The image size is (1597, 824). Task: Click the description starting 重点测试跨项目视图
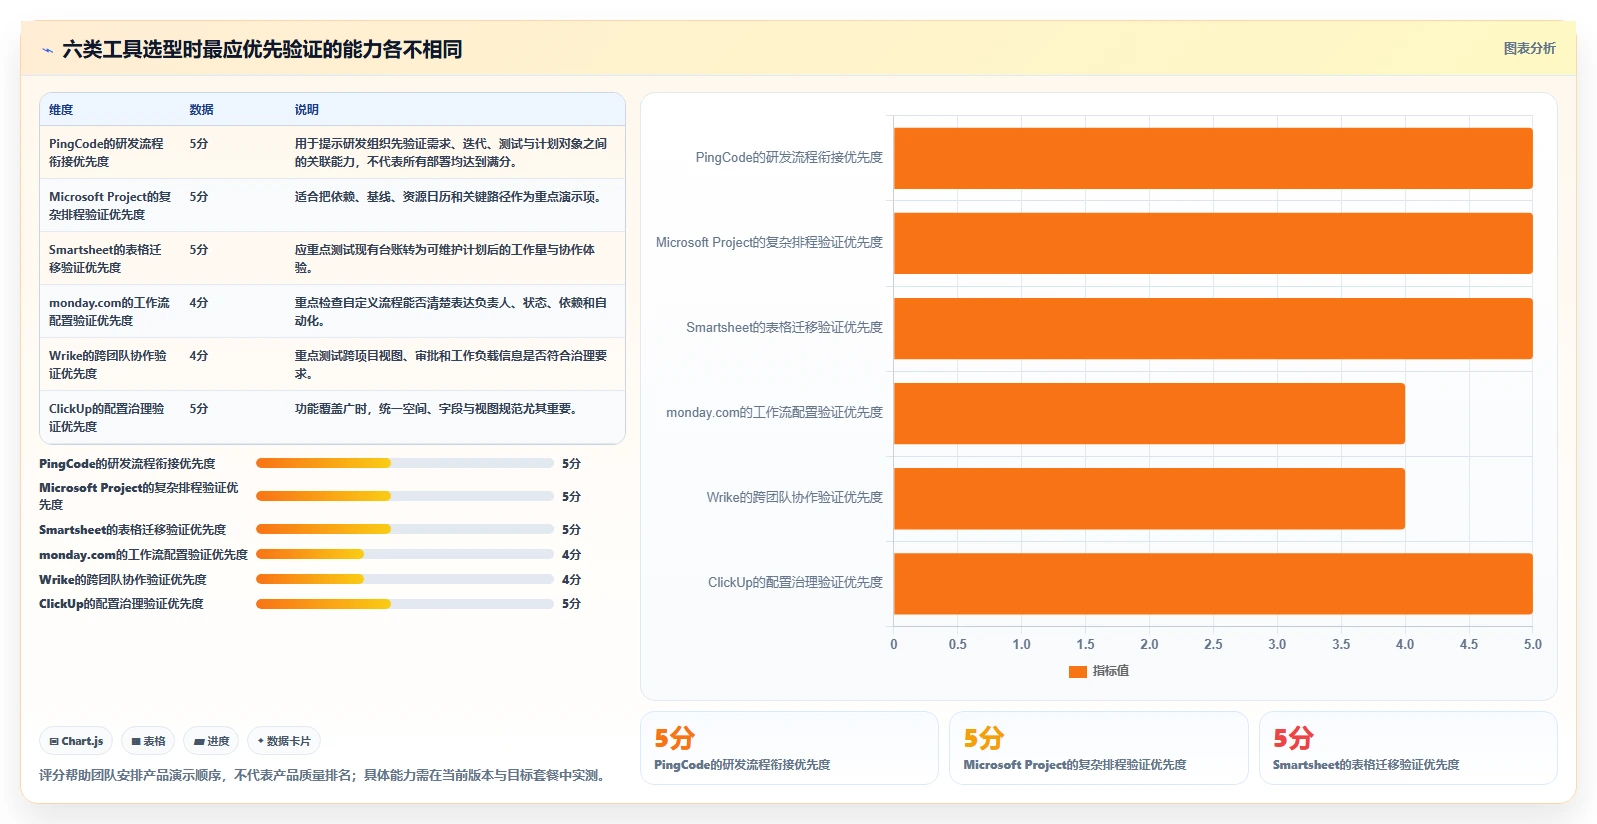click(x=451, y=364)
